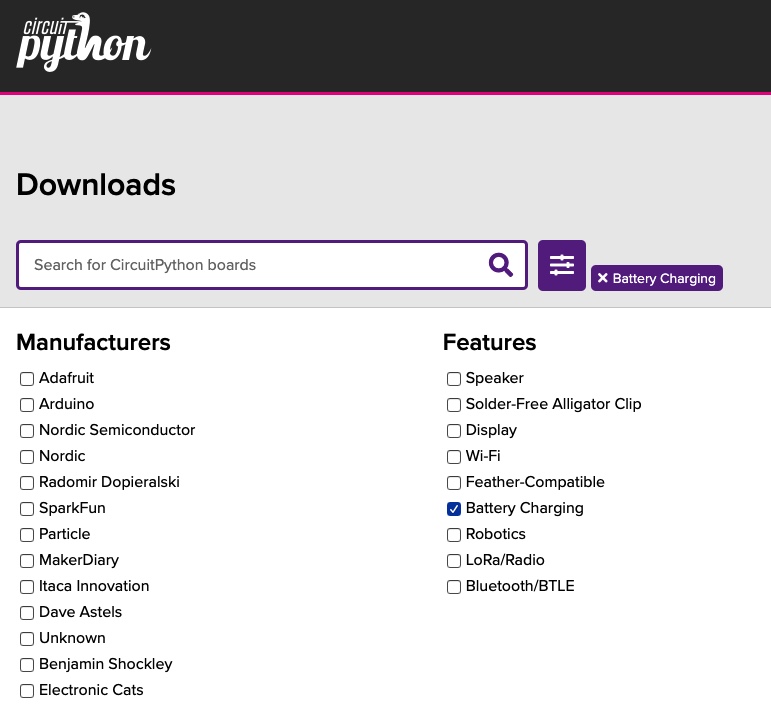
Task: Select Radomir Dopieralski checkbox
Action: (x=27, y=483)
